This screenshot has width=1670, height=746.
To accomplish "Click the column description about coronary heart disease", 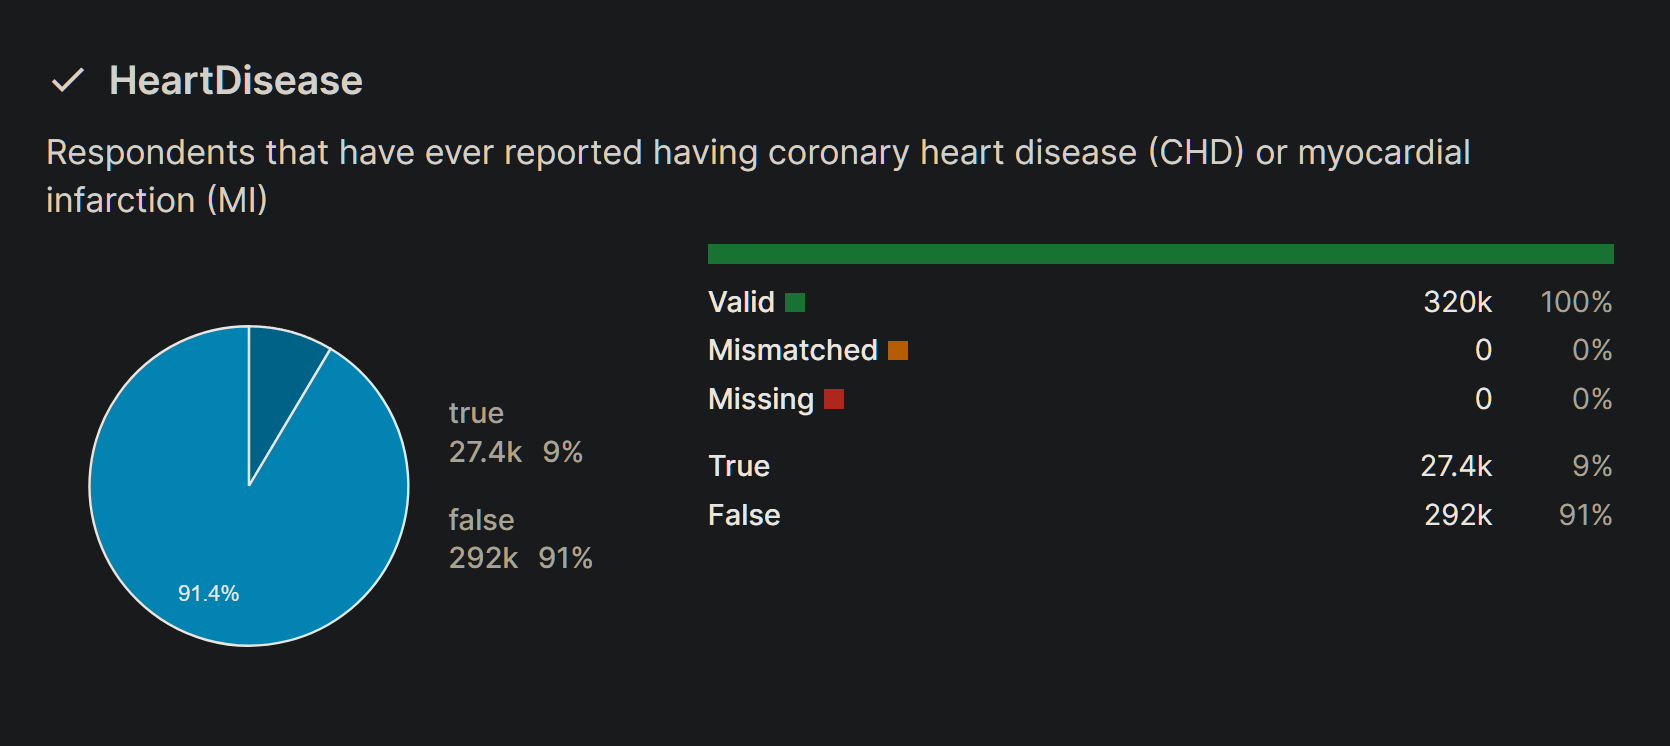I will 758,176.
